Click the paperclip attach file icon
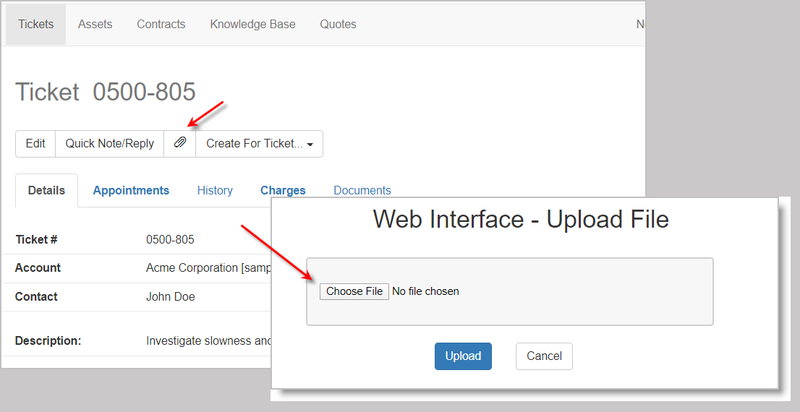800x412 pixels. [x=180, y=143]
